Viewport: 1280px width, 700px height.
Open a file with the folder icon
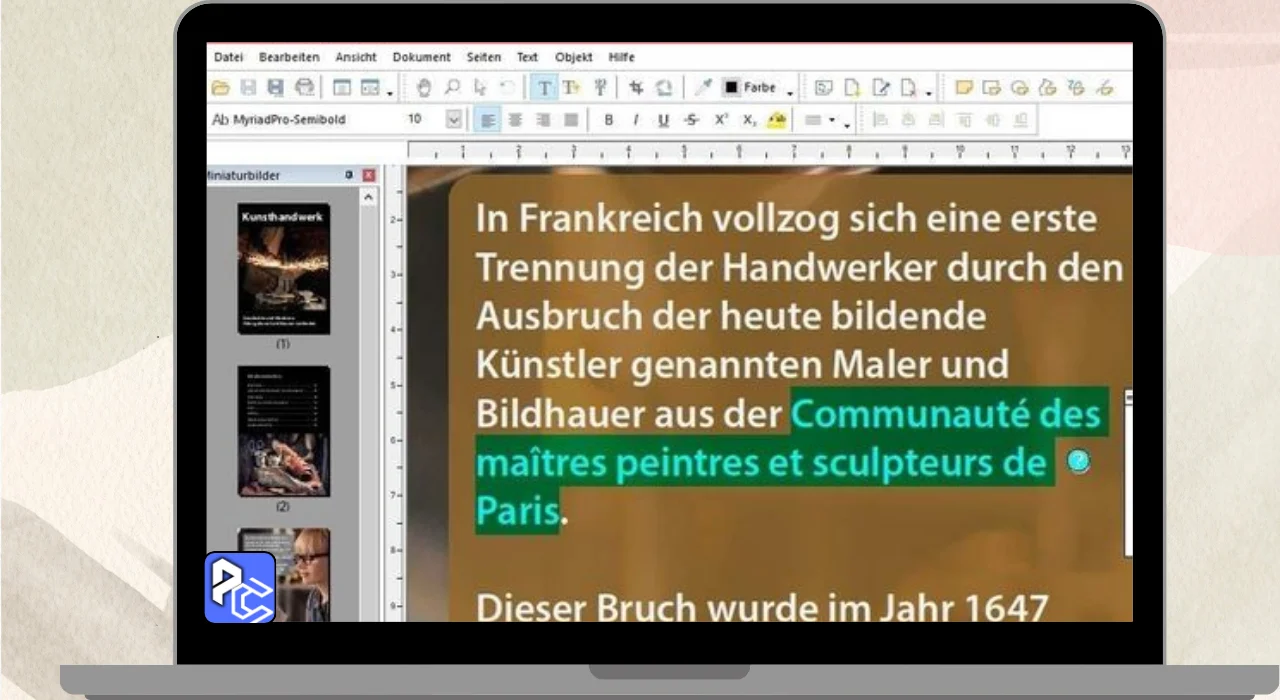pos(221,88)
